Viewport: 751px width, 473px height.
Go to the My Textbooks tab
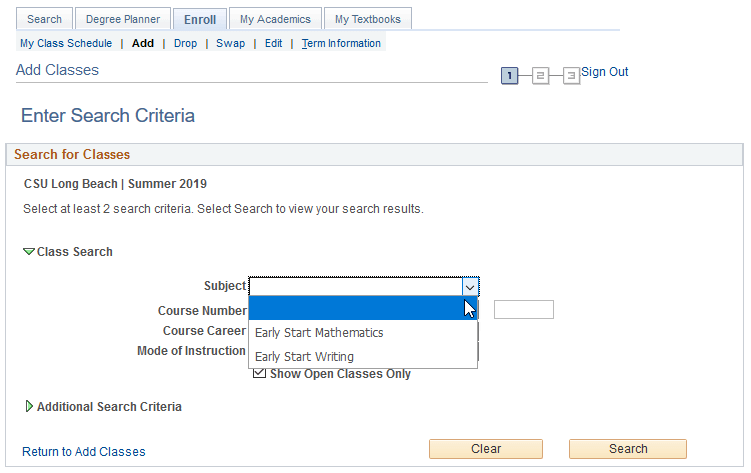(368, 19)
